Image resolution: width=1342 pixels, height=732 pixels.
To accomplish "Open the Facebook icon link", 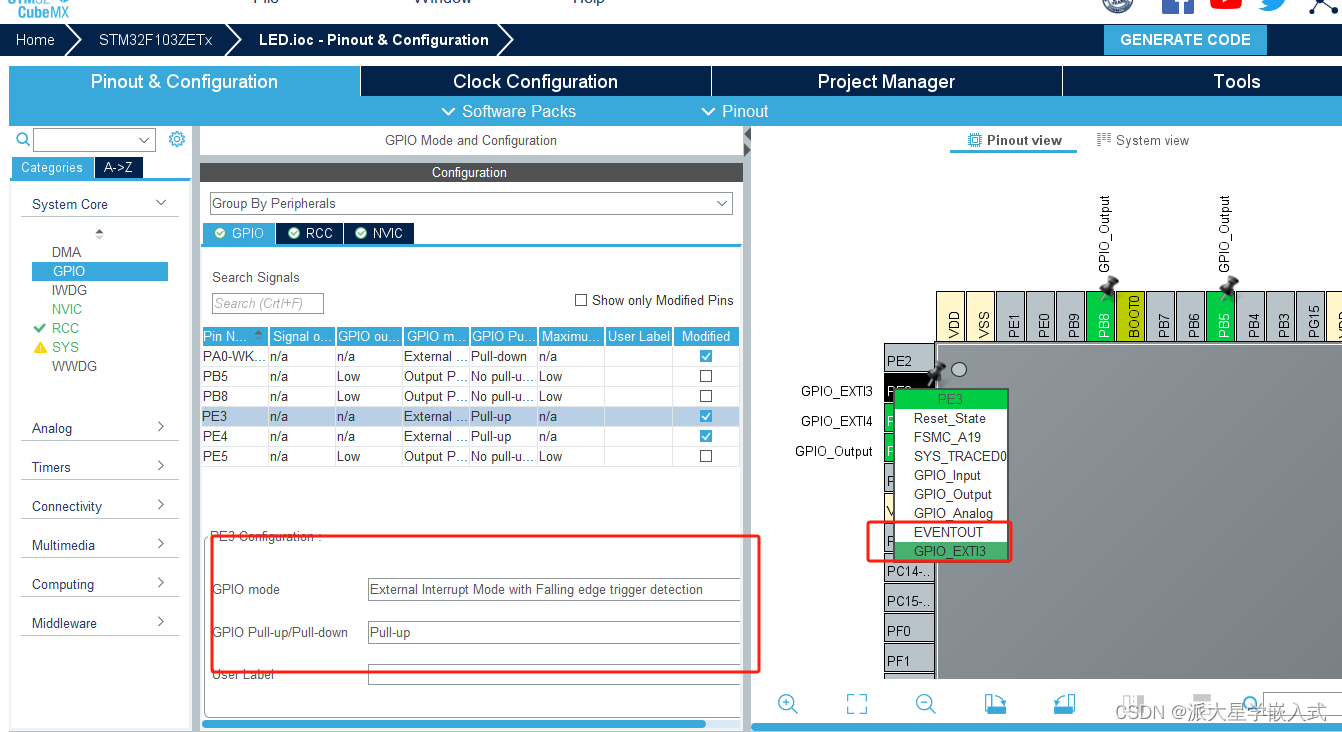I will tap(1178, 6).
